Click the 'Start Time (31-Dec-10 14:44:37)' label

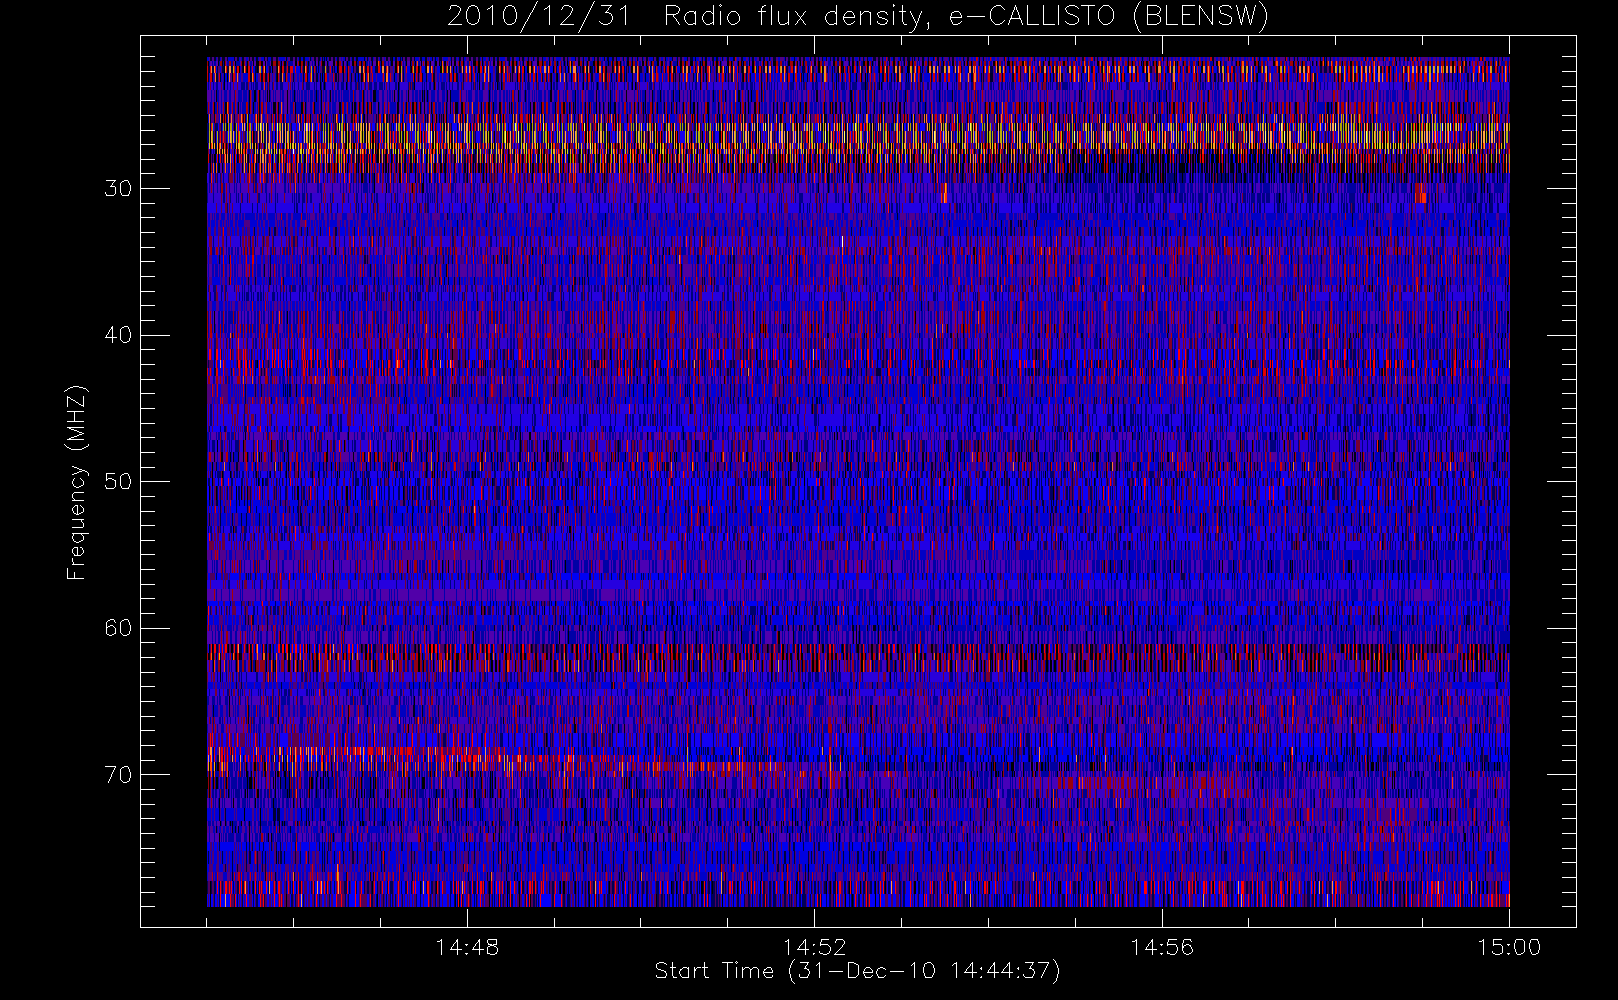[x=857, y=971]
